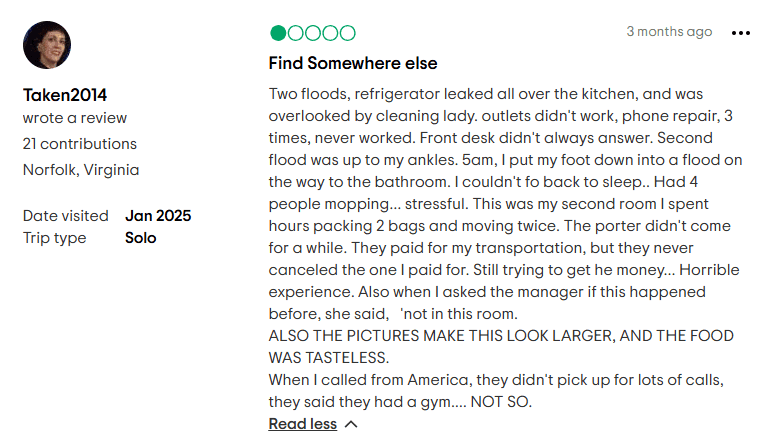
Task: Click the "Trip type" label
Action: pyautogui.click(x=55, y=238)
